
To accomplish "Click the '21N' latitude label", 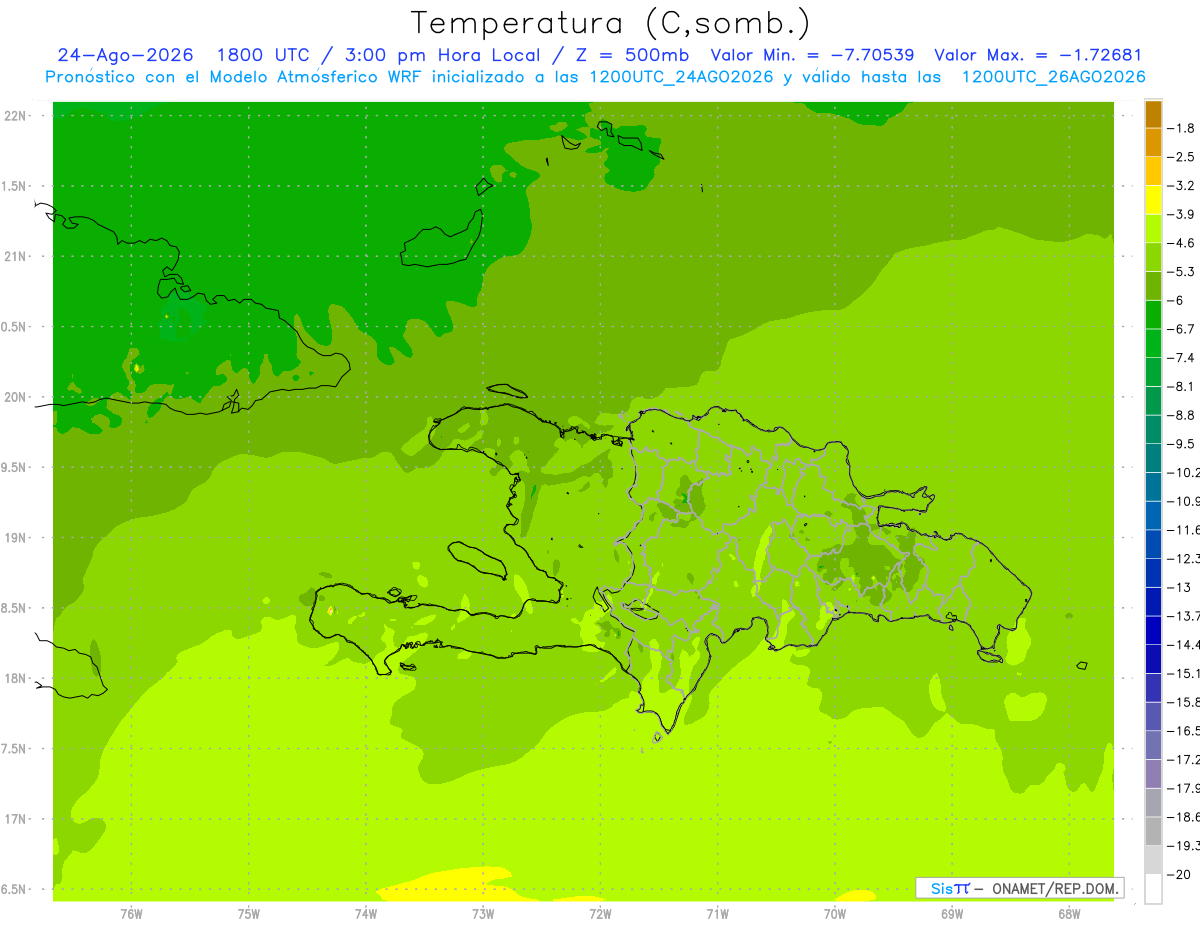I will pos(15,256).
